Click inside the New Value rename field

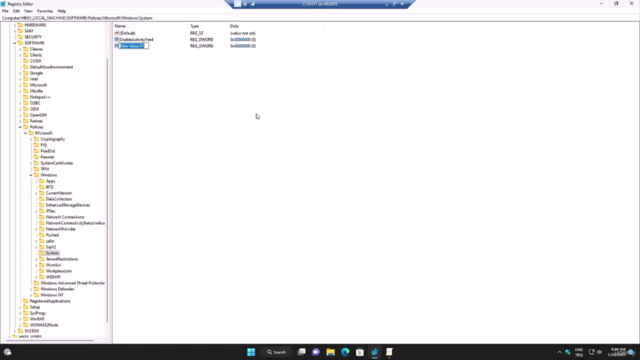(134, 46)
